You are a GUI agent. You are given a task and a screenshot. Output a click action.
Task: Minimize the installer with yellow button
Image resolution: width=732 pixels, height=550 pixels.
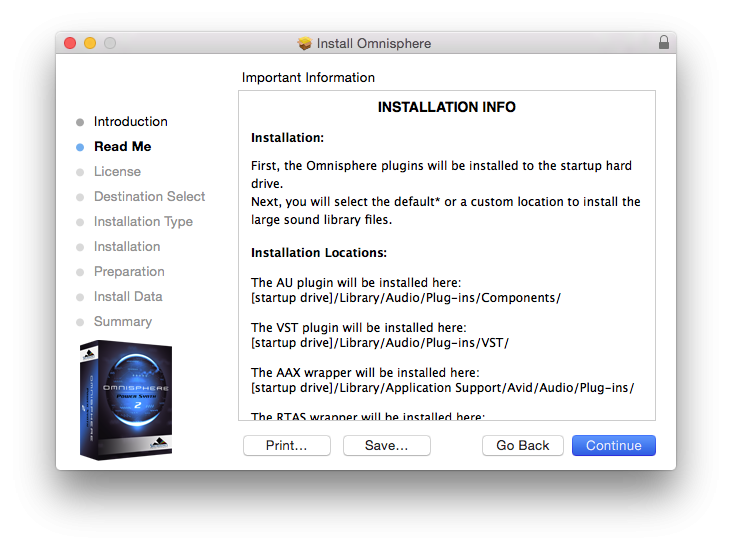point(90,43)
